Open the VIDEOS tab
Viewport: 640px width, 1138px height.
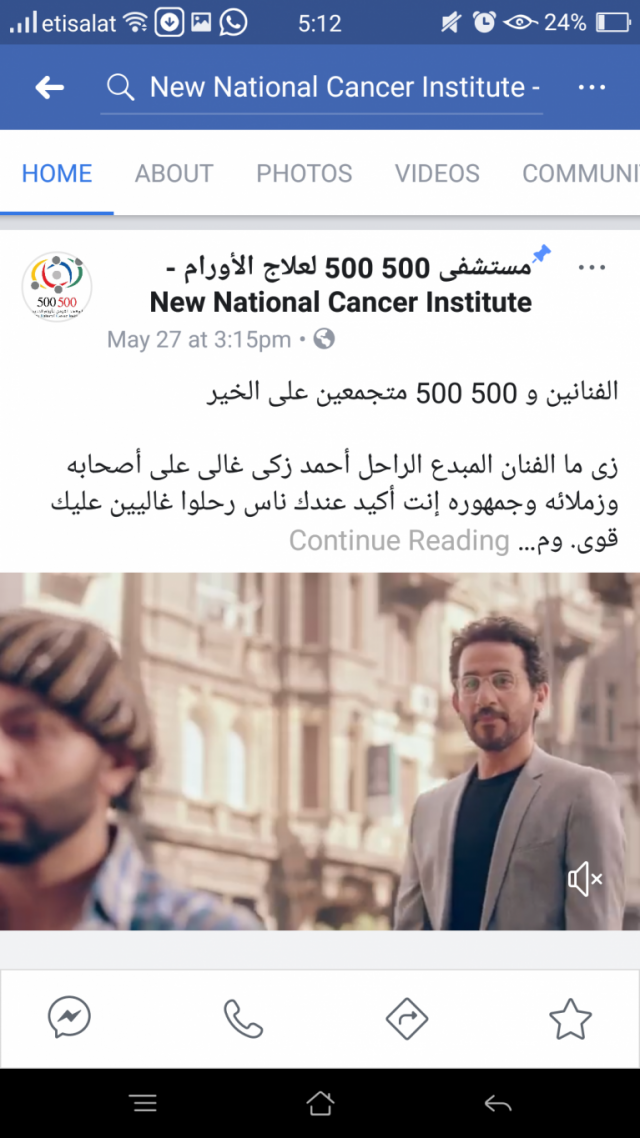click(437, 173)
